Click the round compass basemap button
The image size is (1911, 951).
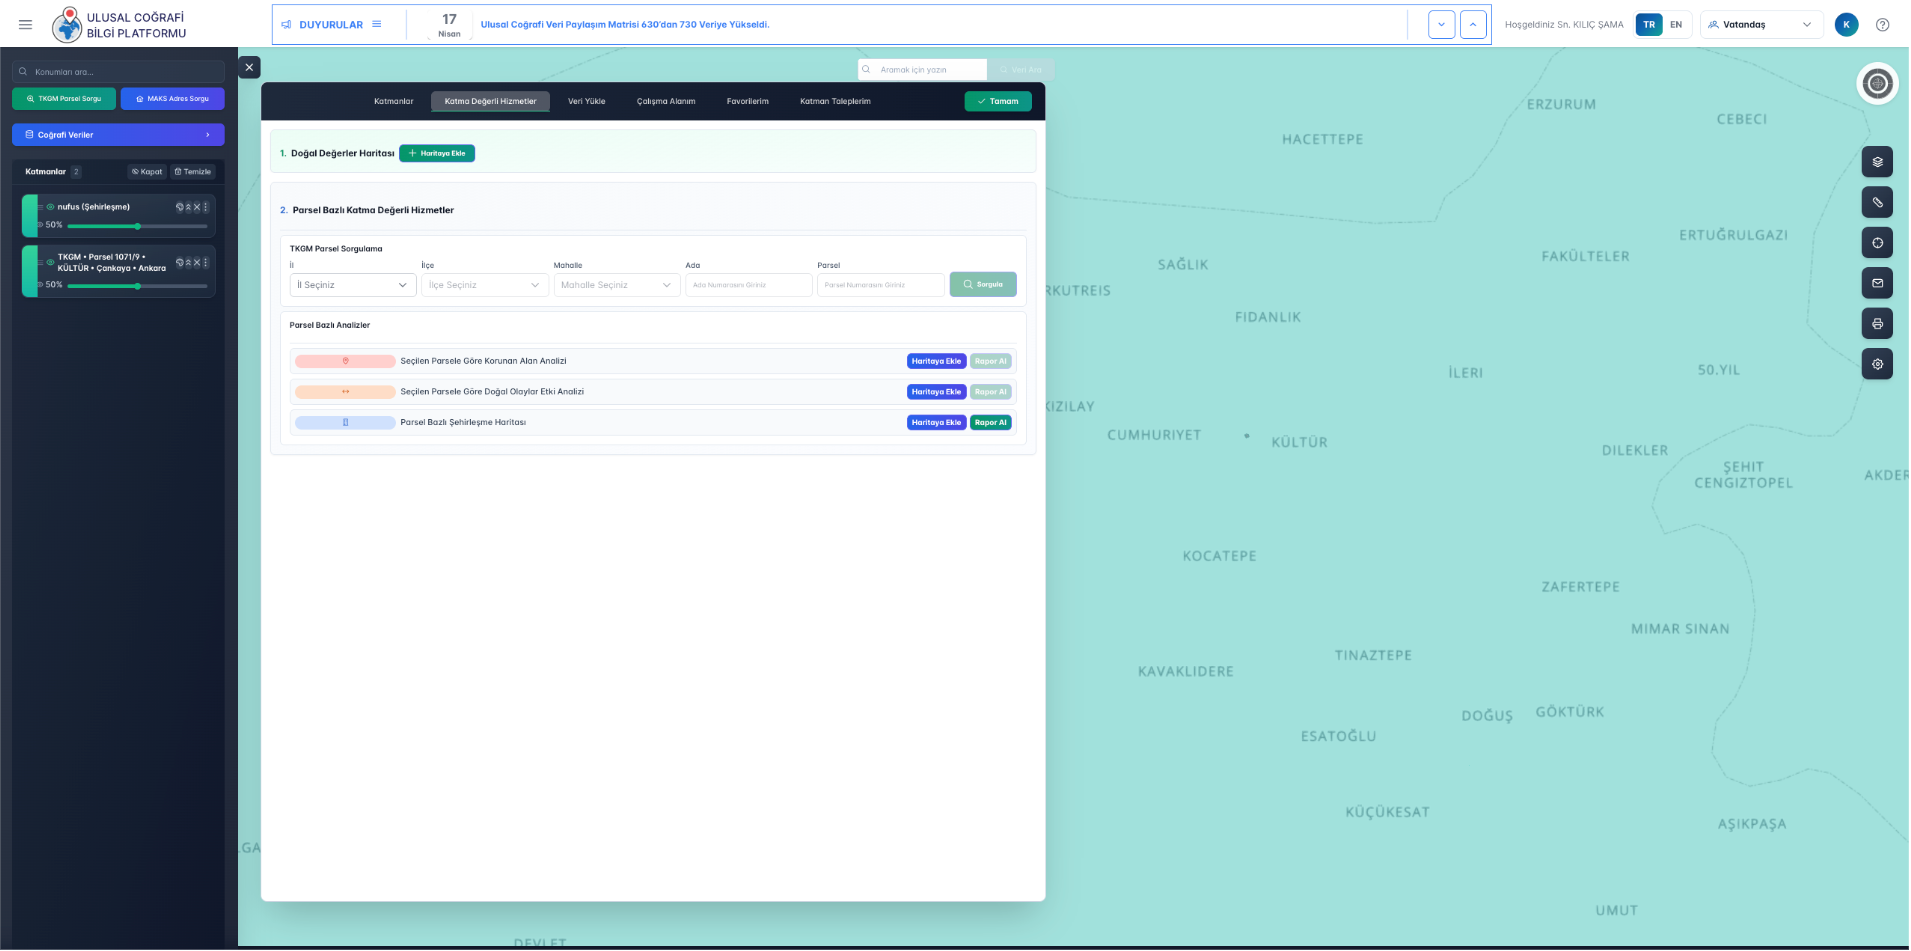pyautogui.click(x=1877, y=83)
